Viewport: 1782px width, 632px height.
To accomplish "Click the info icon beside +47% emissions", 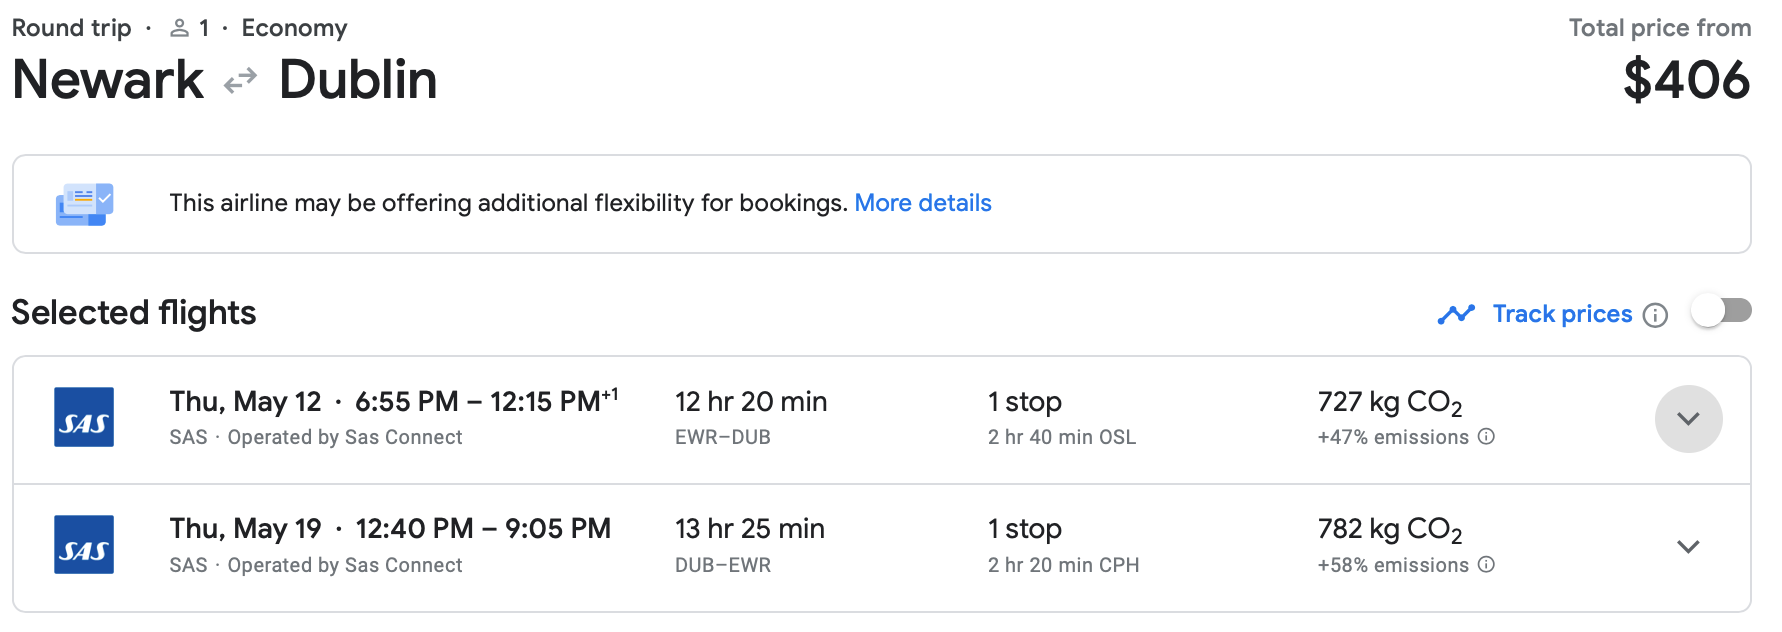I will pos(1487,437).
